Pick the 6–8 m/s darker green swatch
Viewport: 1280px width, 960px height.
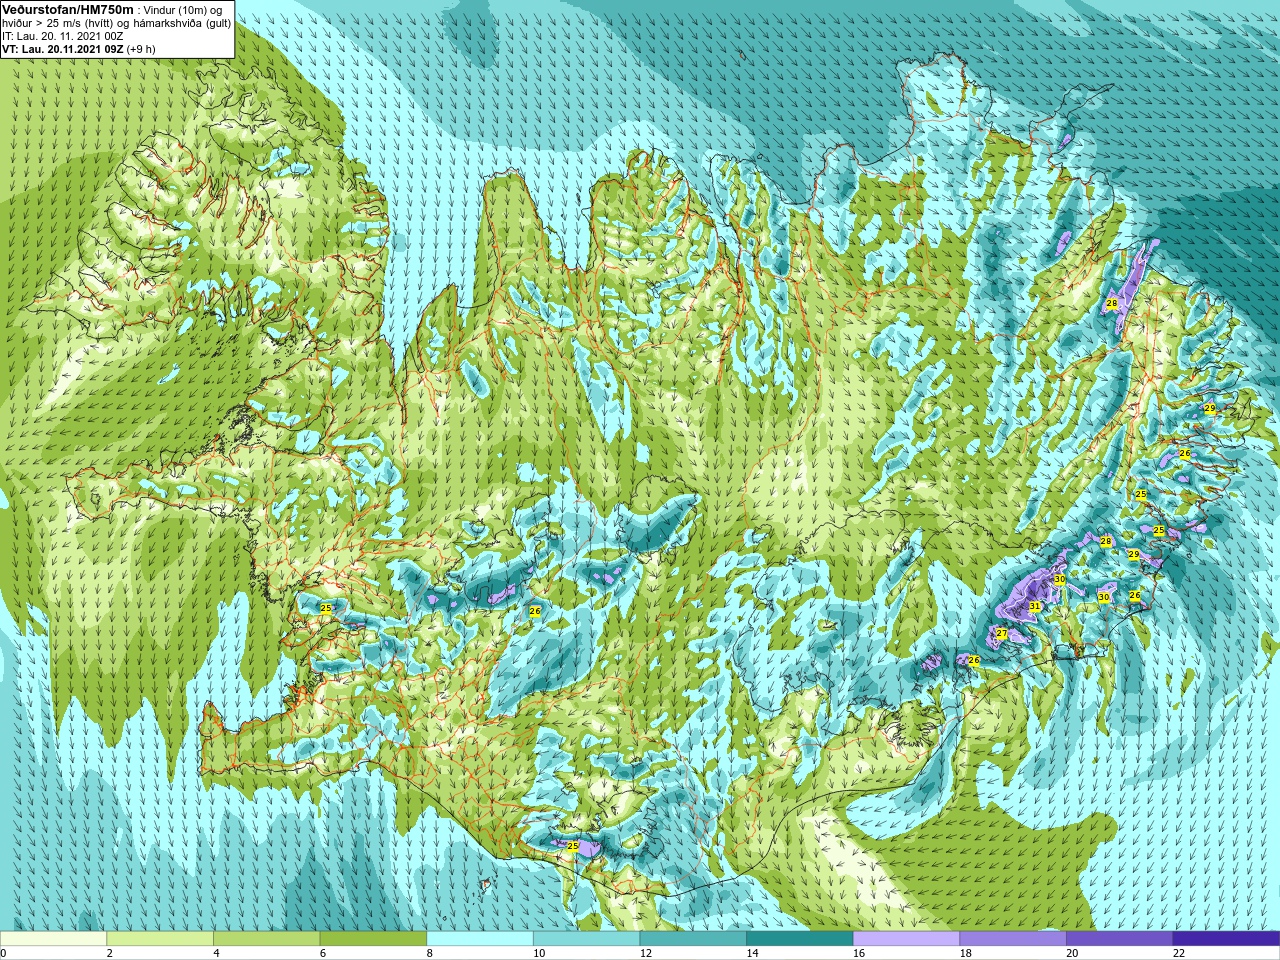373,938
